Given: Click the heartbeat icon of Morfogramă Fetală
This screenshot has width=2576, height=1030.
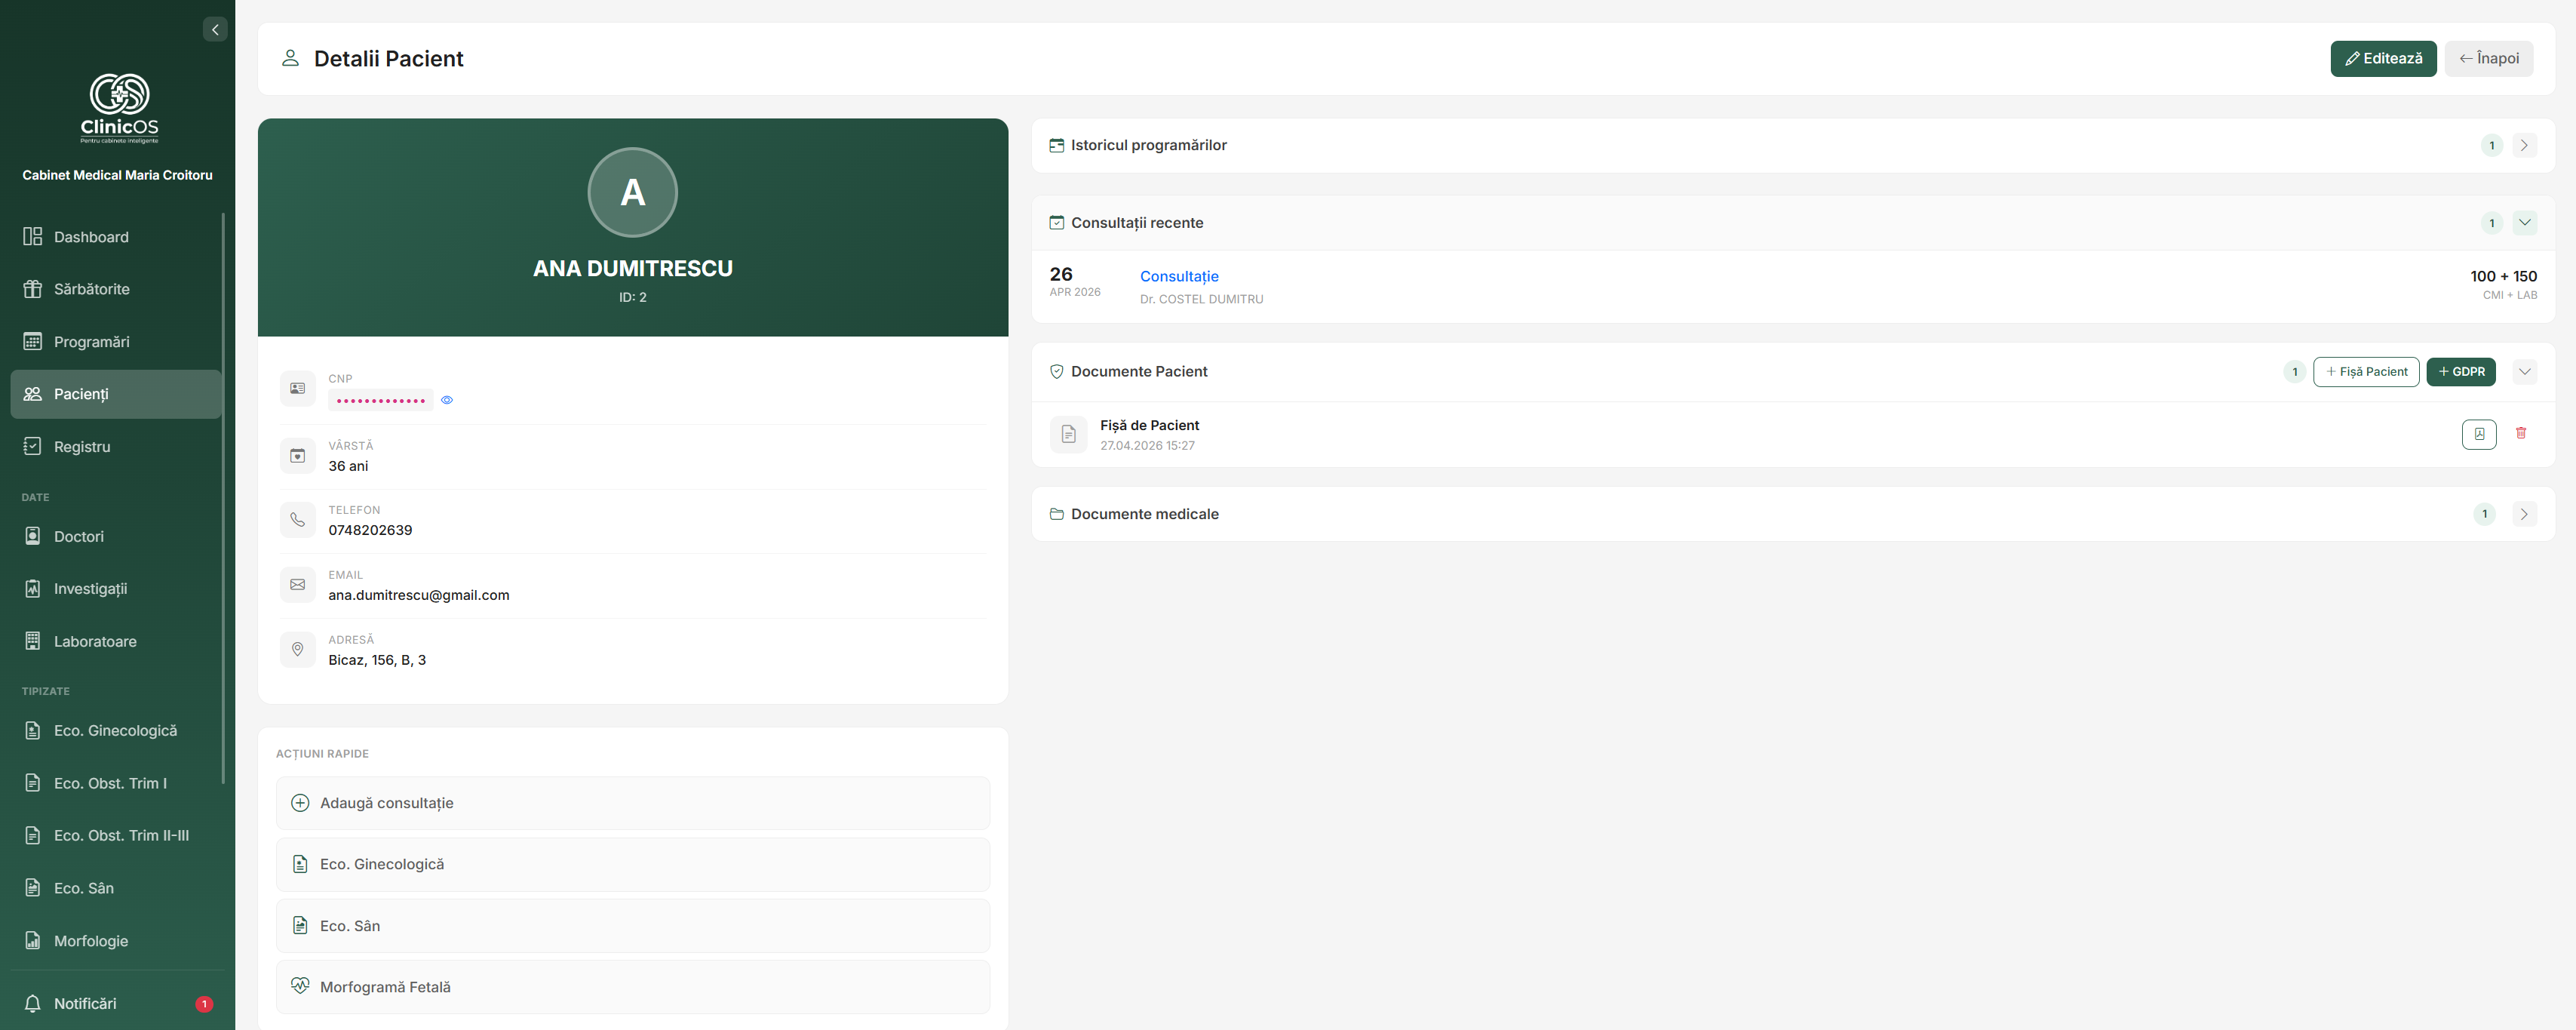Looking at the screenshot, I should click(x=300, y=986).
